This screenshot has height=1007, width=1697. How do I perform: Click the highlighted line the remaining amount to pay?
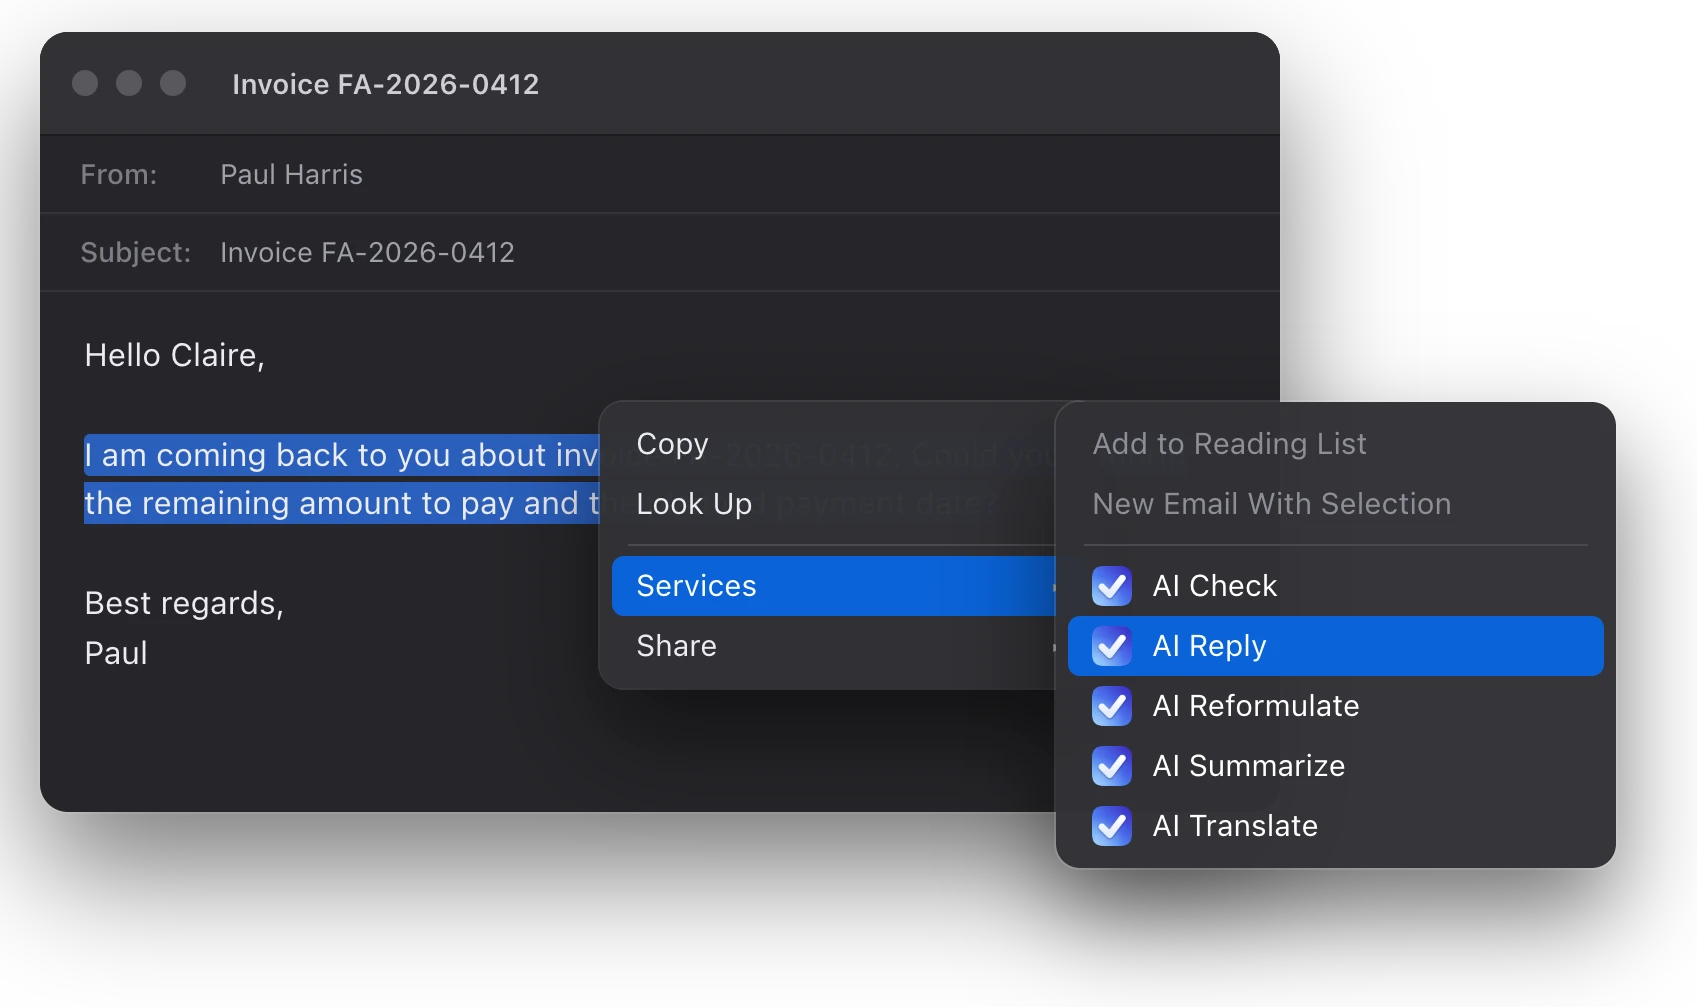pyautogui.click(x=342, y=503)
